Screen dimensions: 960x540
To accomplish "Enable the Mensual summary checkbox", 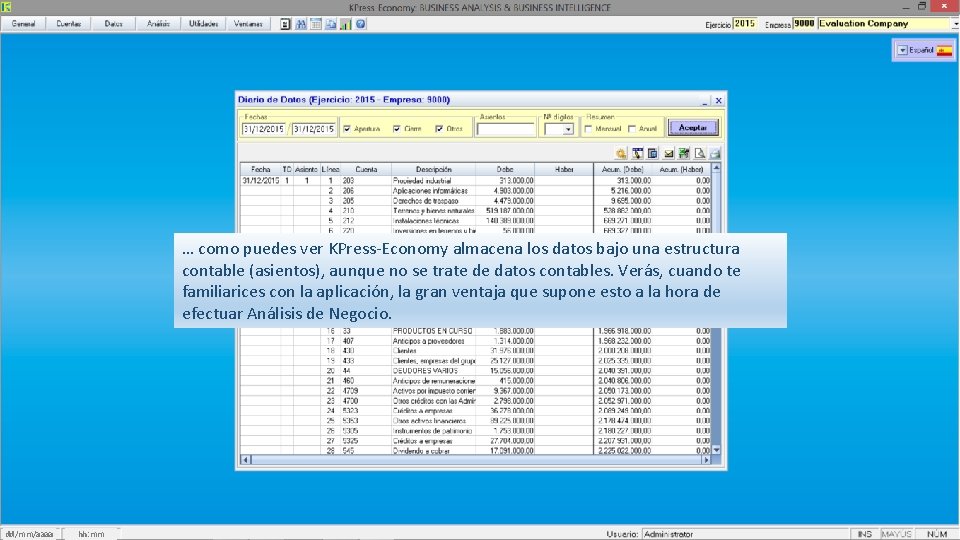I will [x=588, y=129].
